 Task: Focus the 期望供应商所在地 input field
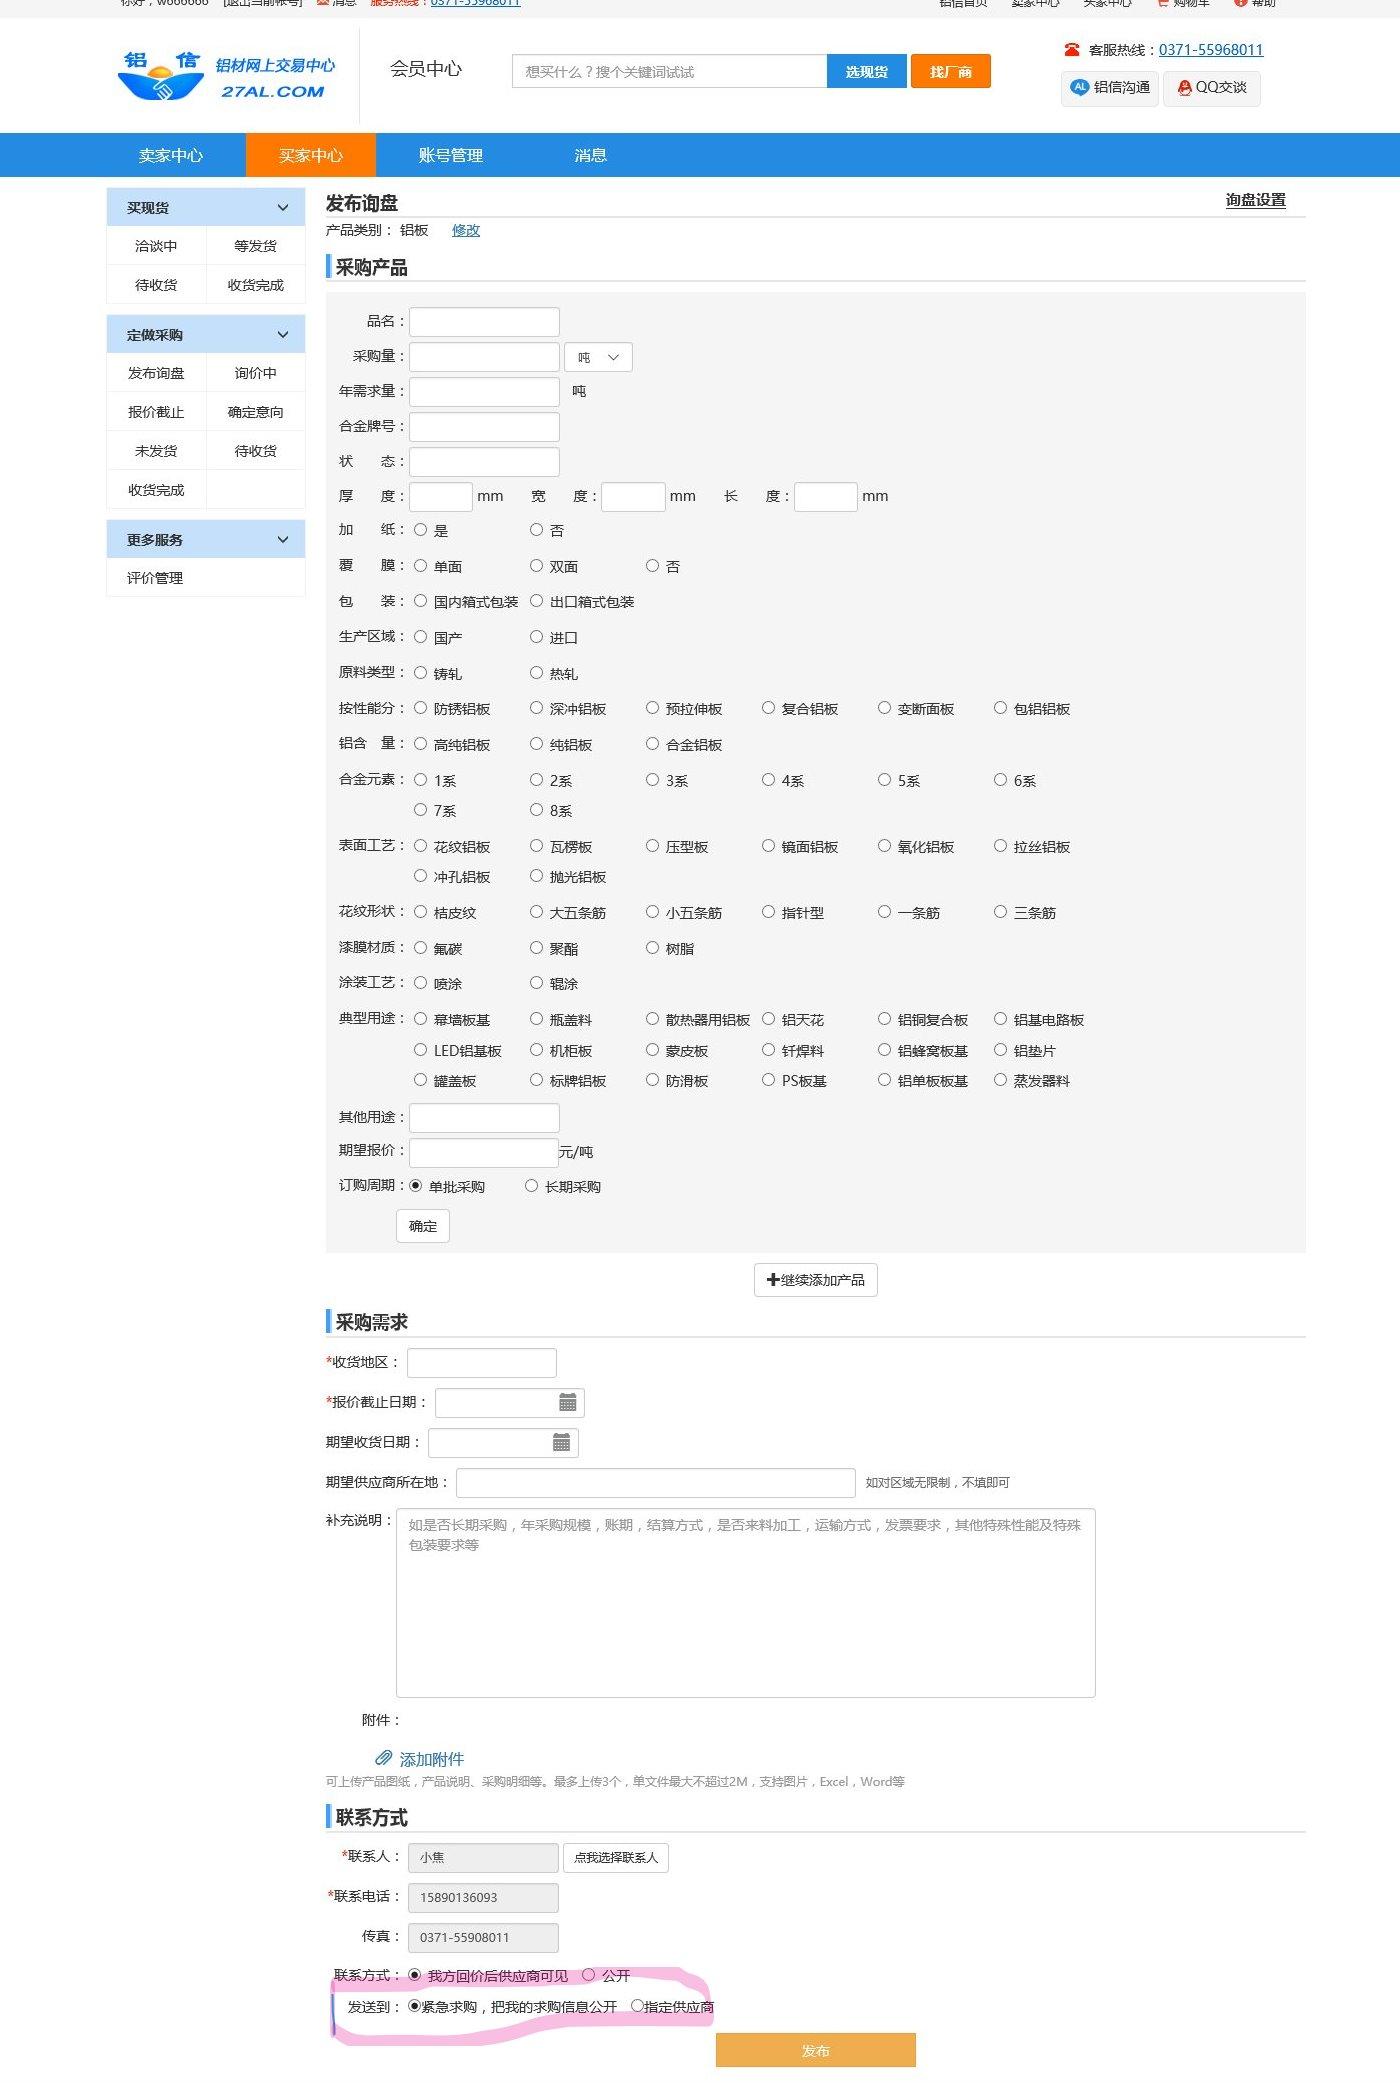(656, 1483)
